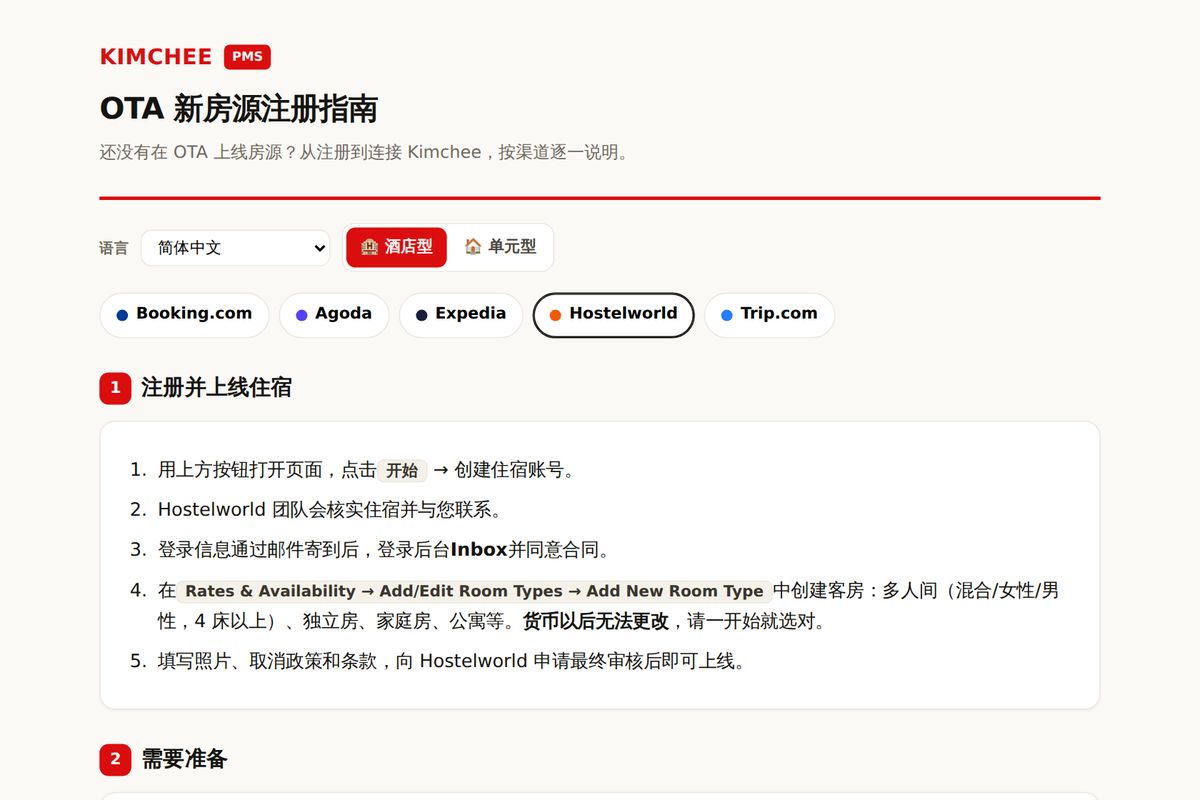Image resolution: width=1200 pixels, height=800 pixels.
Task: Select the 酒店型 property type toggle
Action: 396,247
